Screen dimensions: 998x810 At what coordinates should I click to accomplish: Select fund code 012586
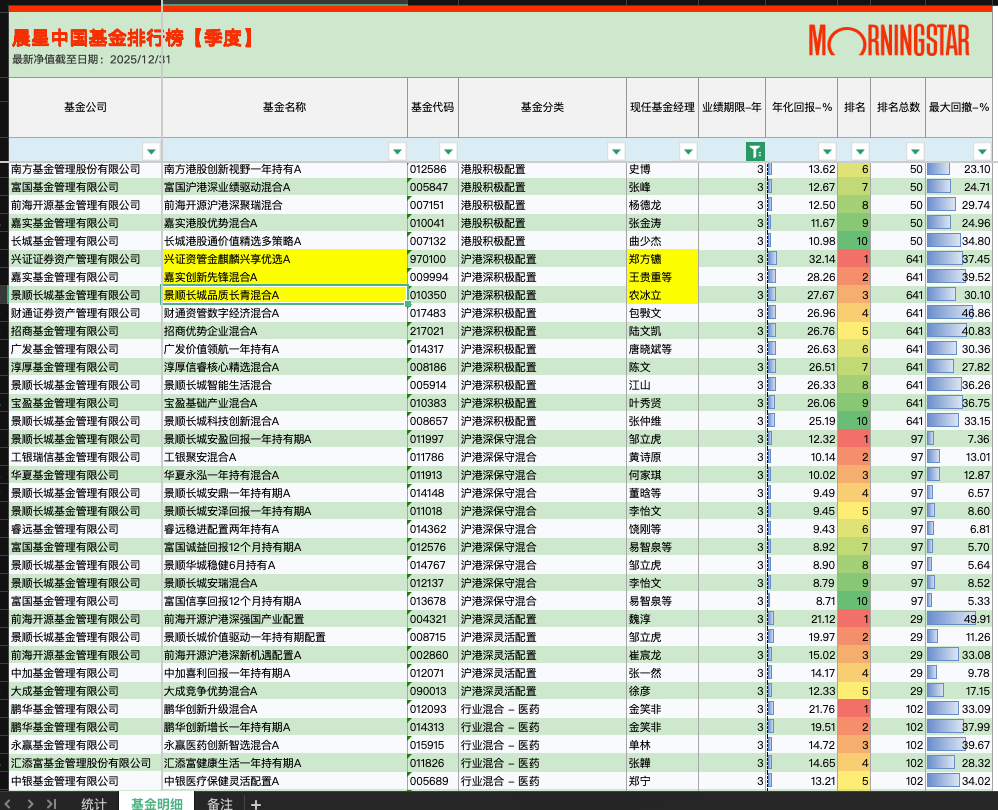[x=433, y=169]
